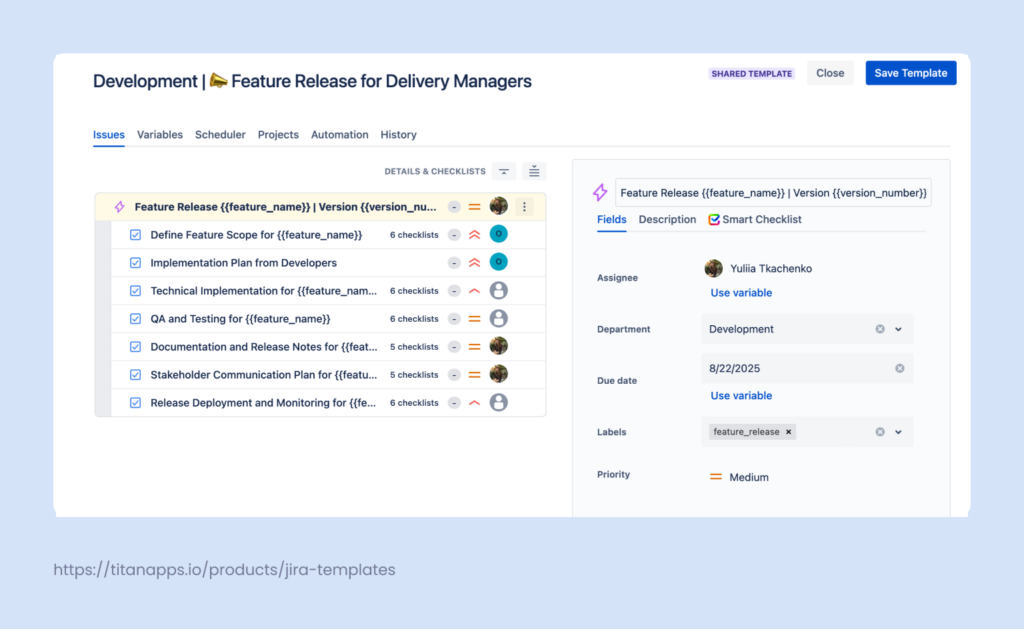1024x629 pixels.
Task: Toggle checkbox for Documentation and Release Notes
Action: (x=135, y=347)
